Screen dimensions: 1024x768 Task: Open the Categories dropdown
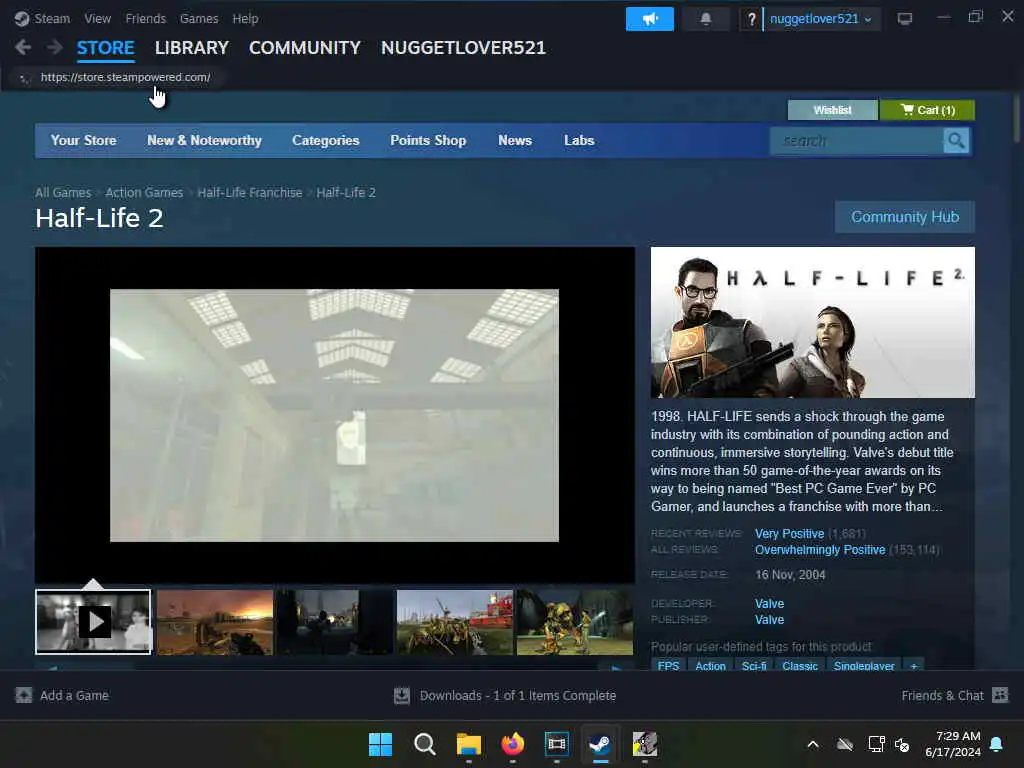[x=326, y=140]
